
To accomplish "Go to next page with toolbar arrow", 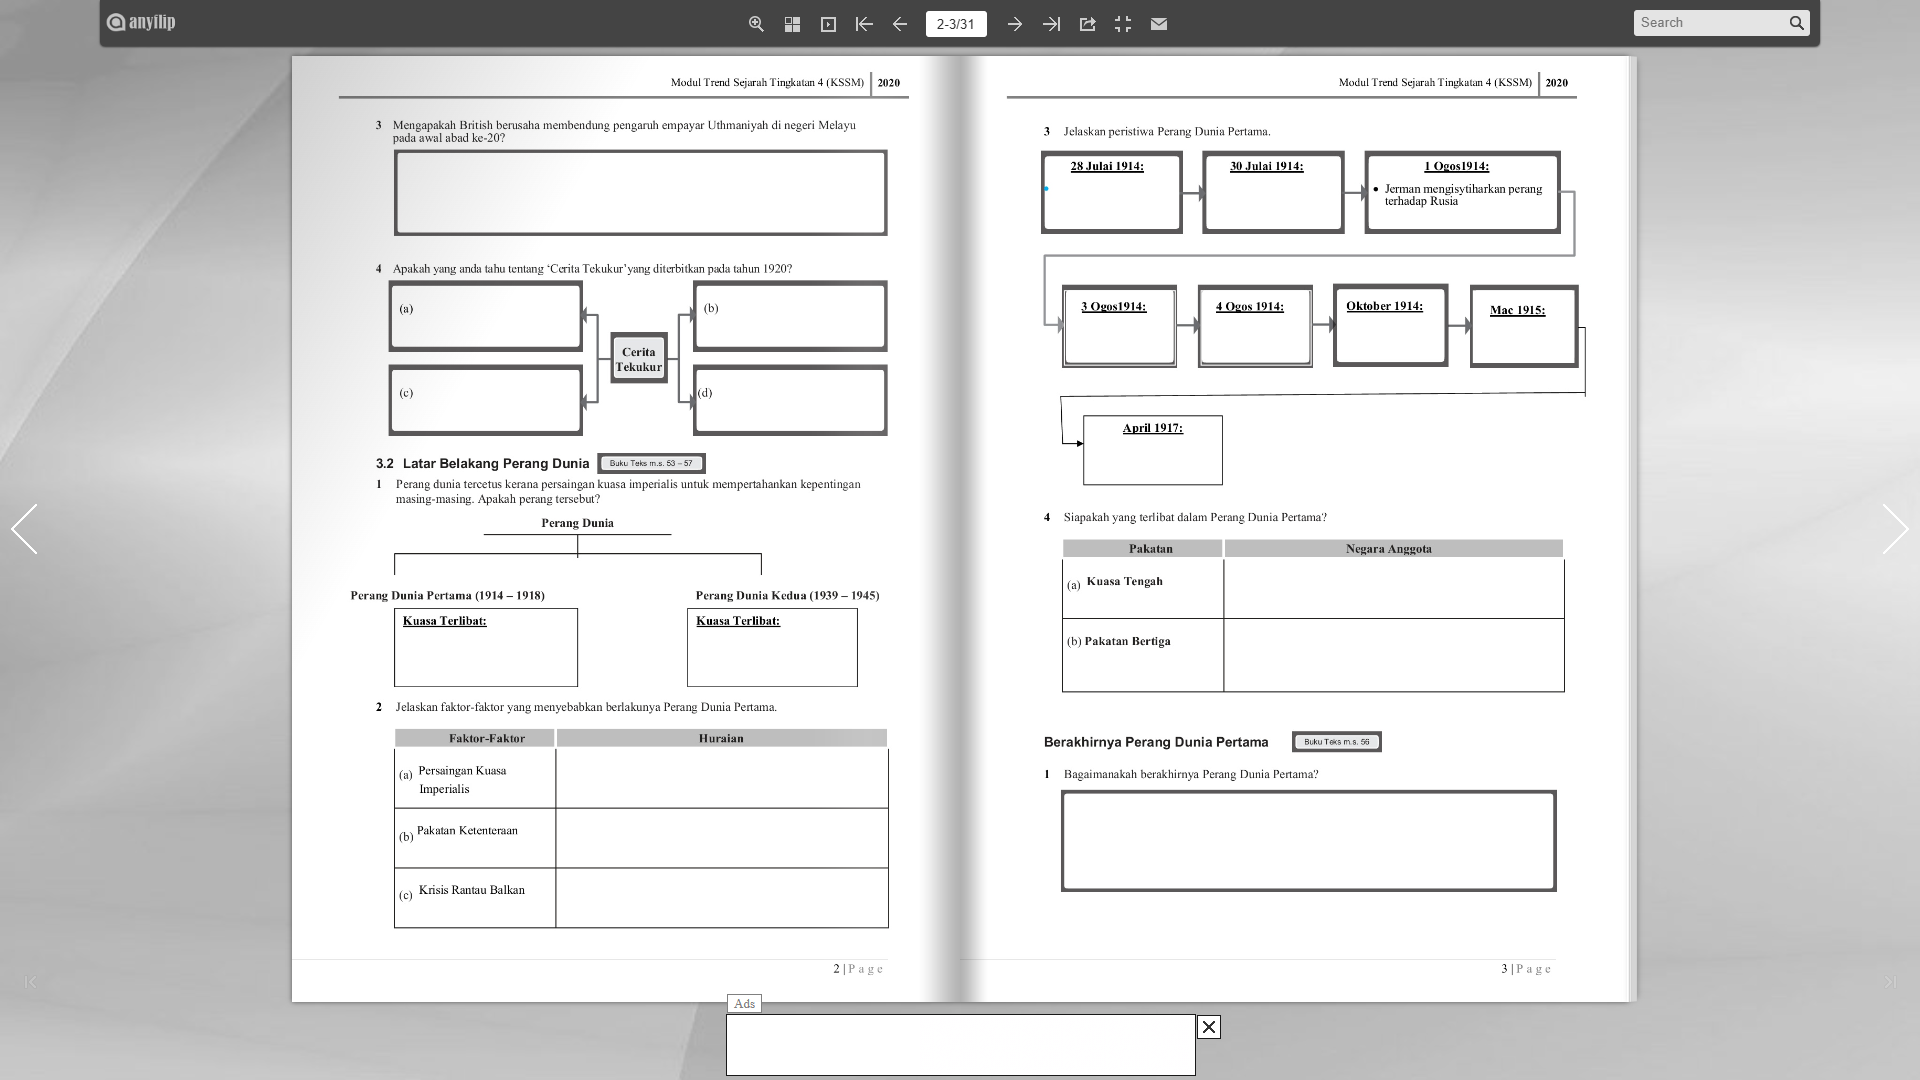I will 1014,24.
